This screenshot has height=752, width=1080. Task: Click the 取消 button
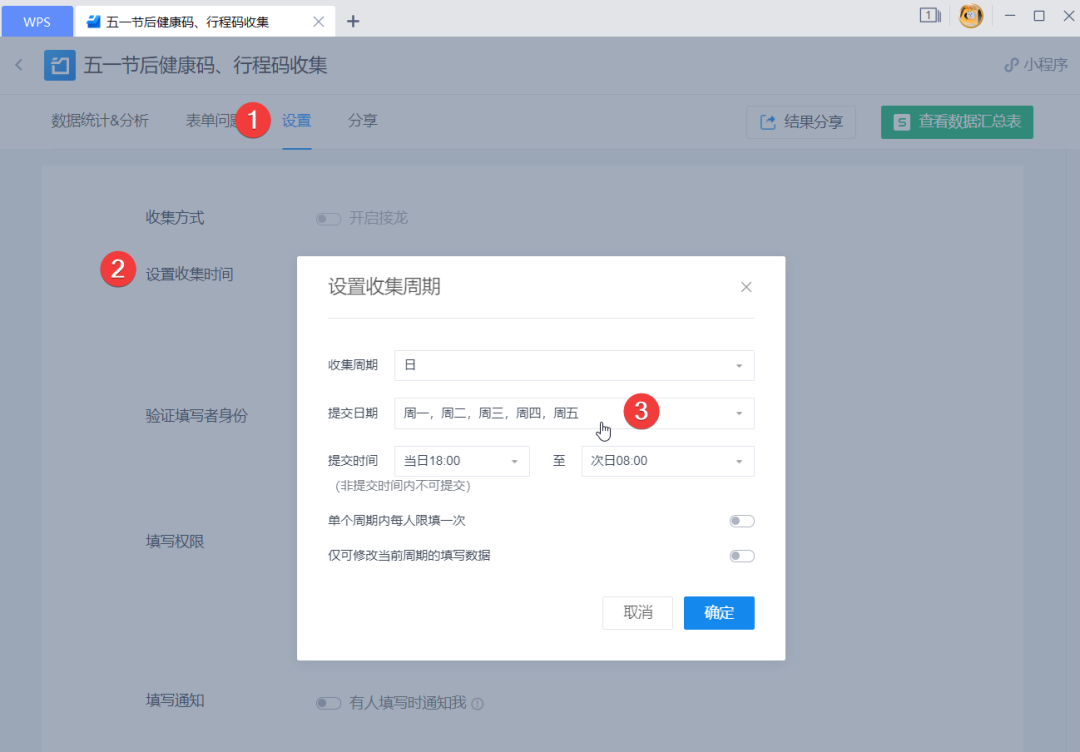click(x=637, y=613)
